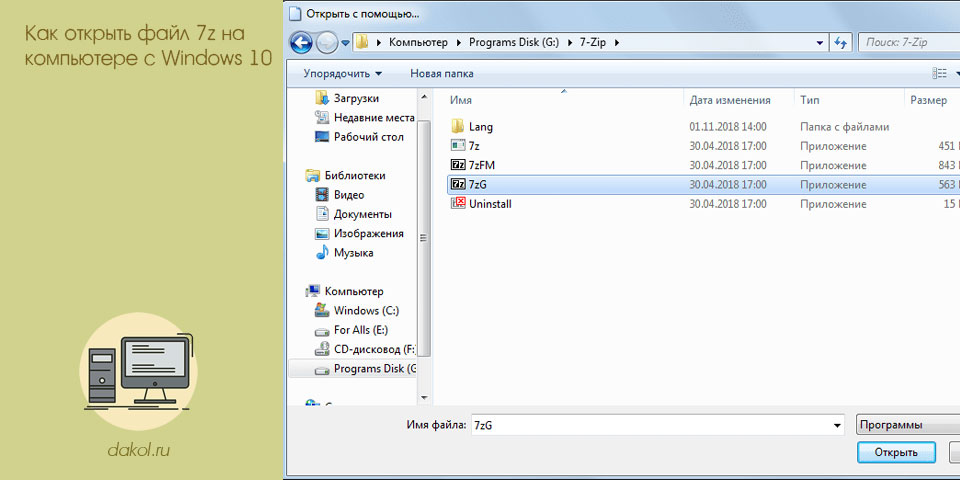The image size is (960, 480).
Task: Click the Lang file name
Action: pos(481,127)
